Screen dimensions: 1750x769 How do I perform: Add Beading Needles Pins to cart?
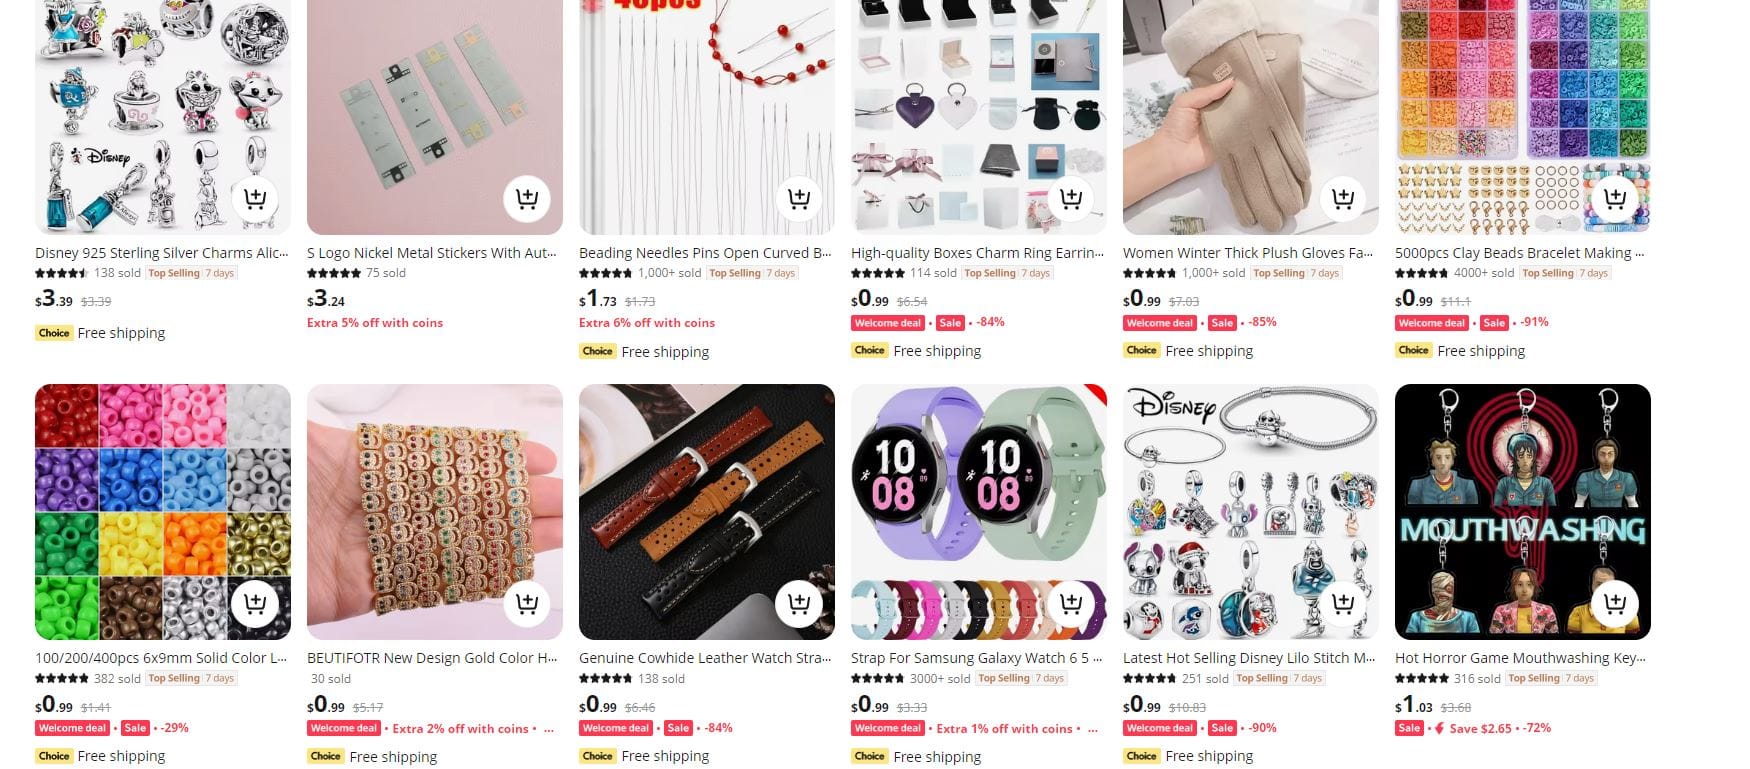click(x=799, y=198)
